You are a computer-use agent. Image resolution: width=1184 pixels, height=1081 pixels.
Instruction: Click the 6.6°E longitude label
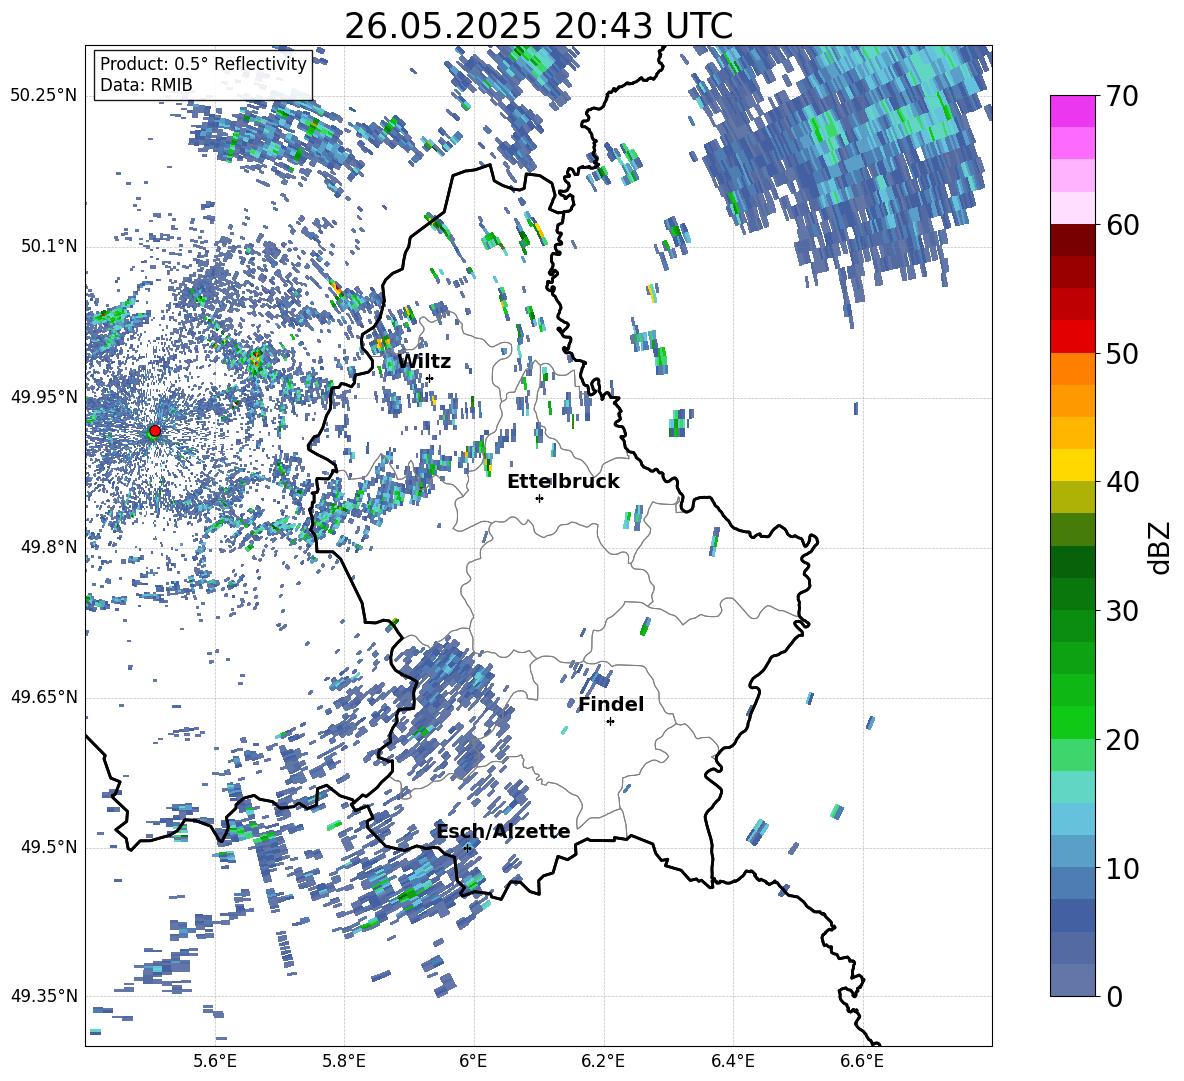click(x=862, y=1061)
